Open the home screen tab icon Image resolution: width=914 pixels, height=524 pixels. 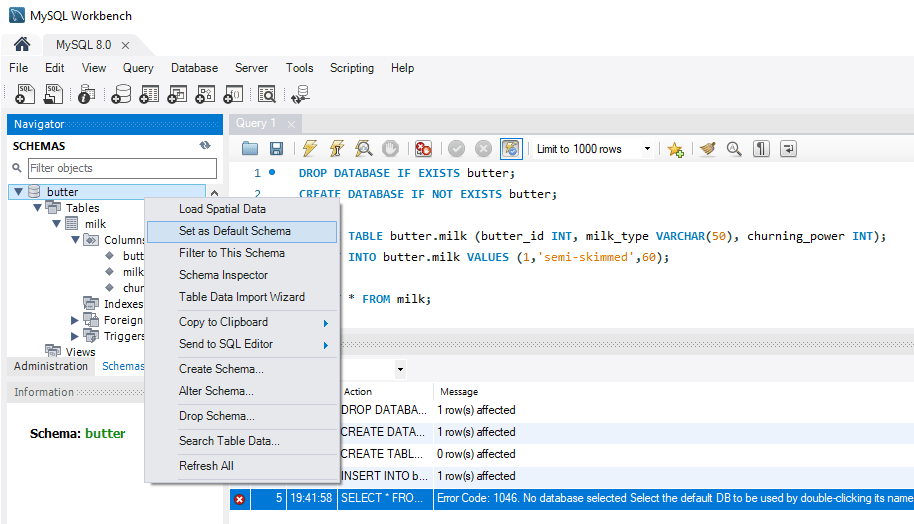coord(22,44)
